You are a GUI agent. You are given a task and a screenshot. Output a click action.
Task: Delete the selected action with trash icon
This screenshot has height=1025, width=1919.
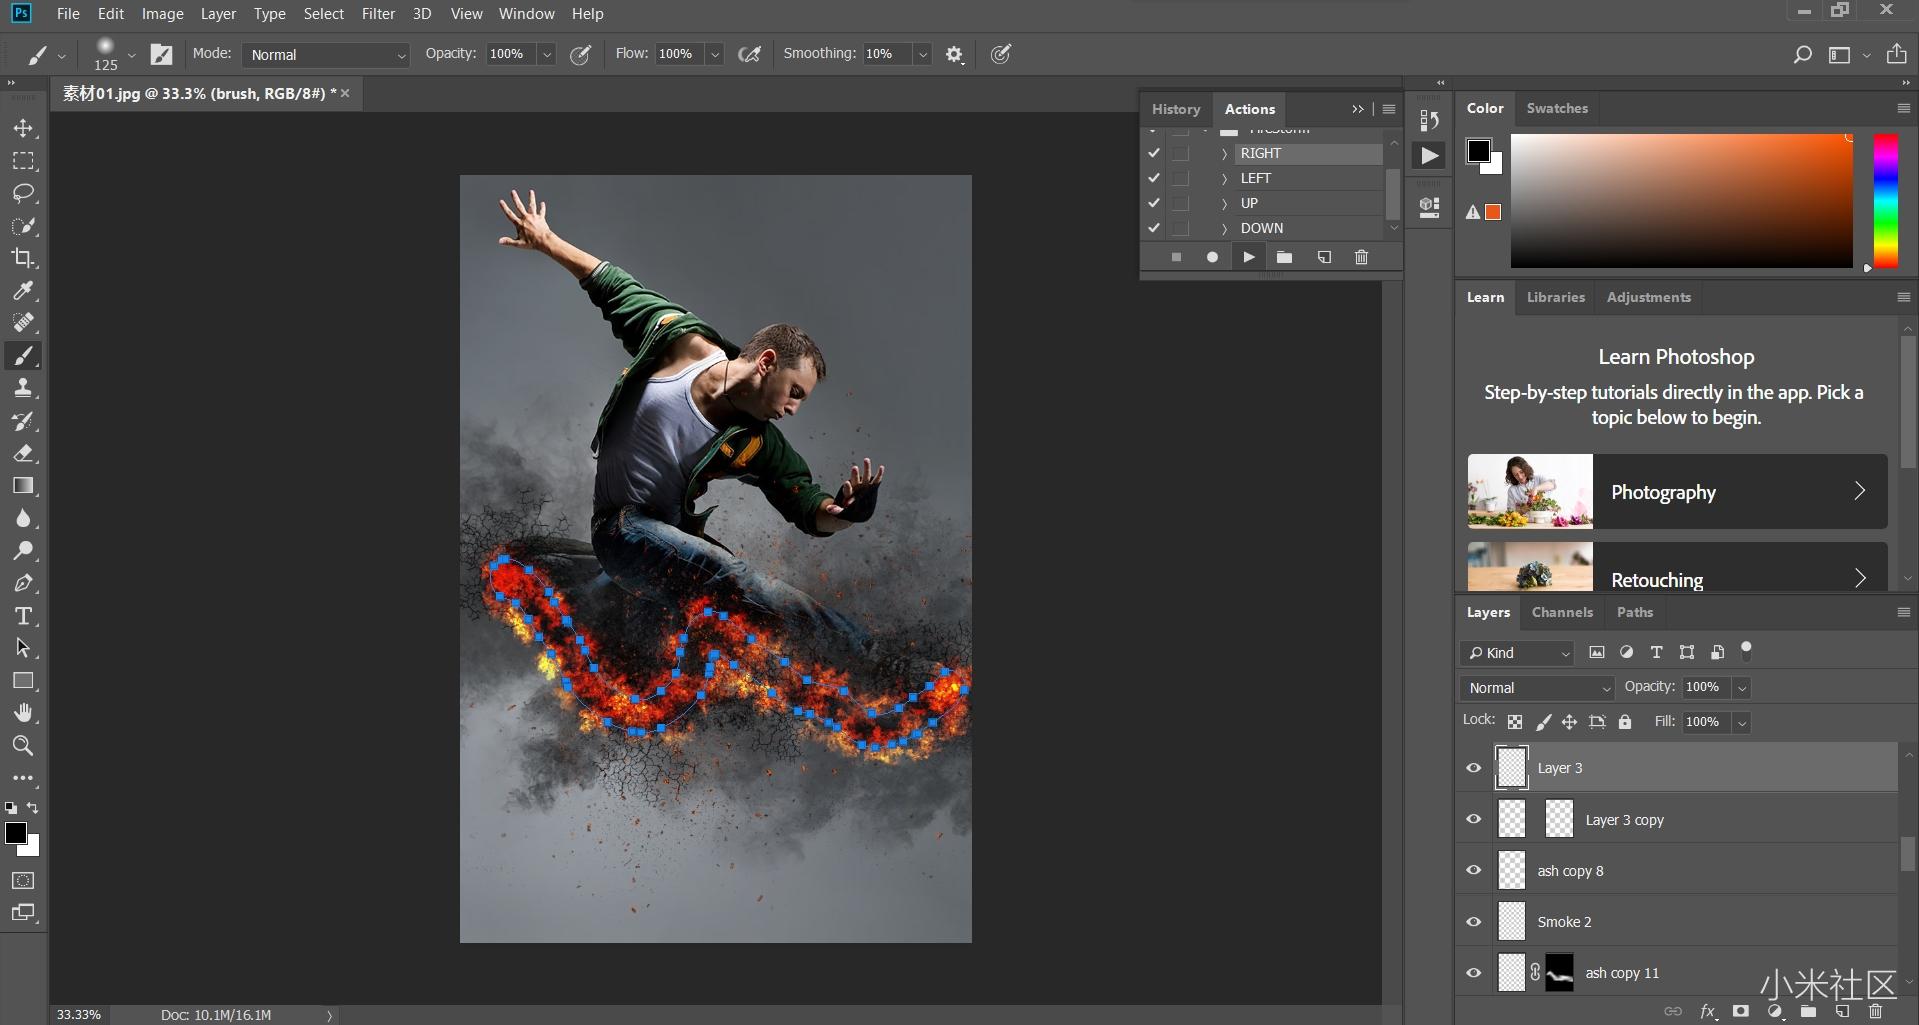pos(1361,257)
